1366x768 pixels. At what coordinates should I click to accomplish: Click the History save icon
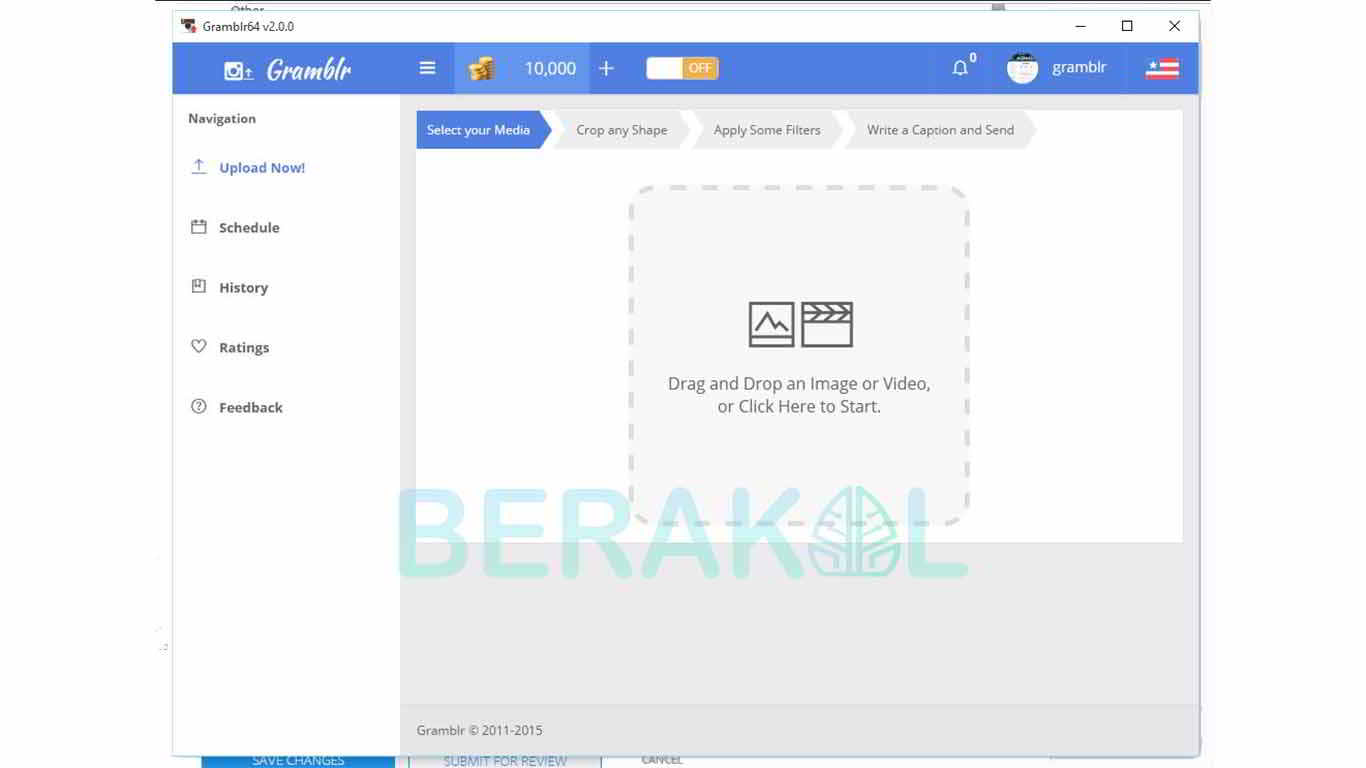(x=199, y=287)
